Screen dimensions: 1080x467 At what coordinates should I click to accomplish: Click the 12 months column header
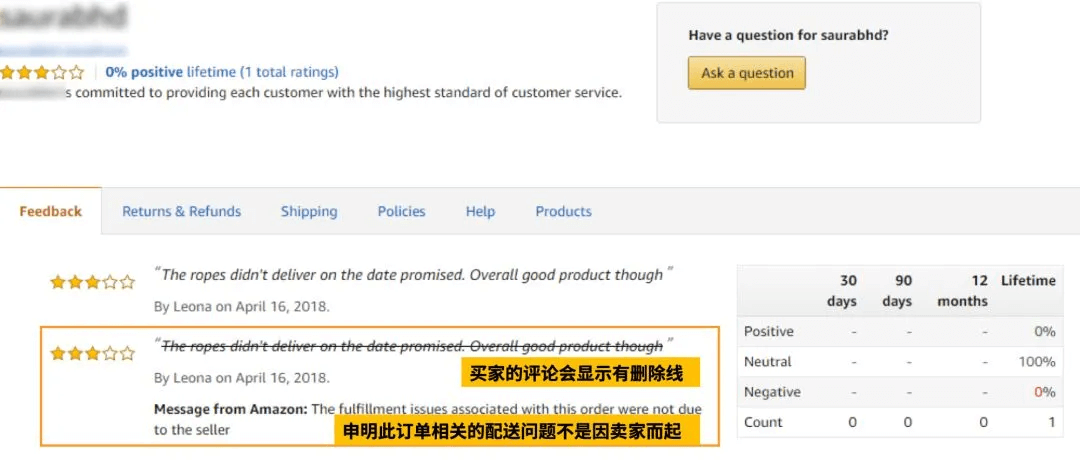point(963,290)
